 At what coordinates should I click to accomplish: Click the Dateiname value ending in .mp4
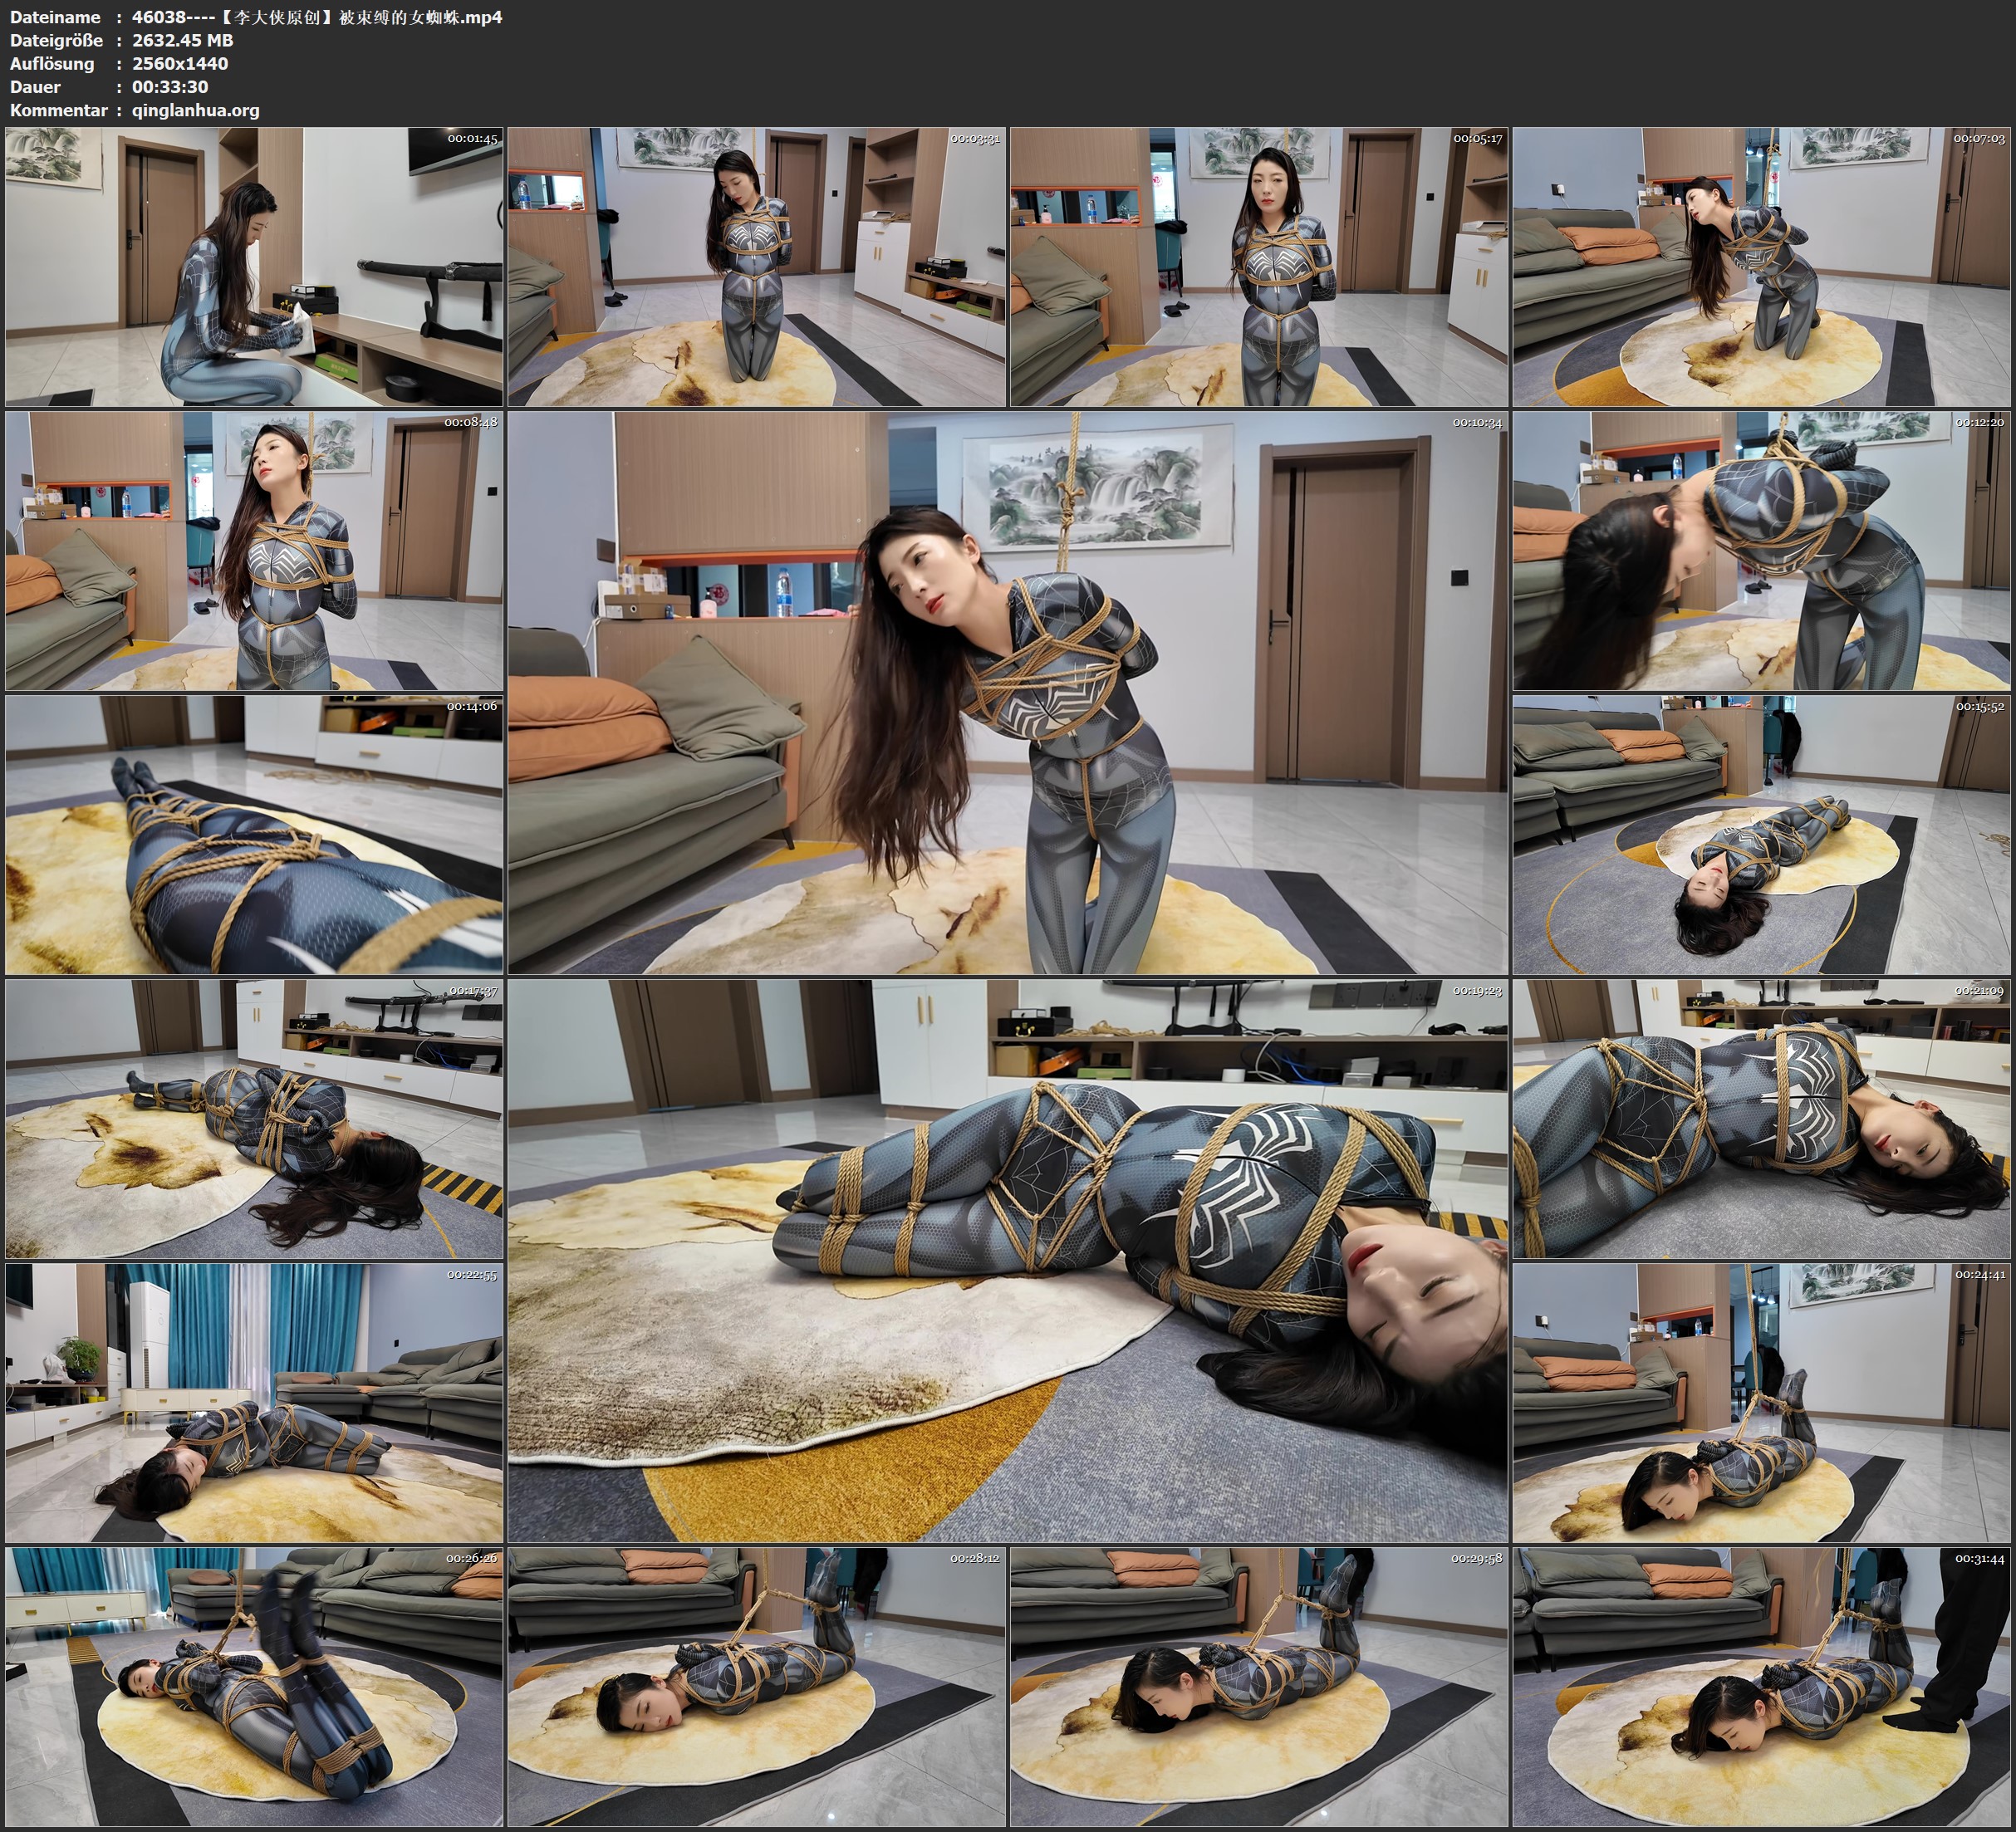click(x=317, y=17)
